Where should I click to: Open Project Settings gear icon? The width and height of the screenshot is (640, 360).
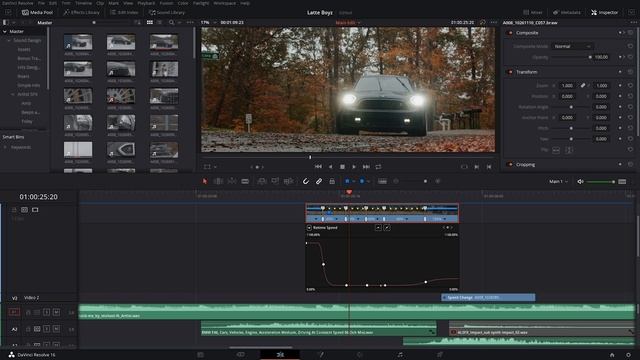628,355
